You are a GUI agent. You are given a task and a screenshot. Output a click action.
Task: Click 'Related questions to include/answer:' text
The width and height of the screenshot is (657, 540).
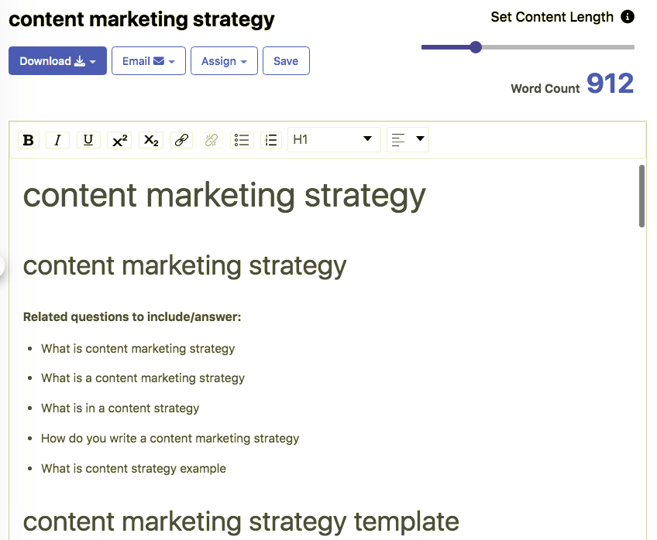pyautogui.click(x=132, y=317)
